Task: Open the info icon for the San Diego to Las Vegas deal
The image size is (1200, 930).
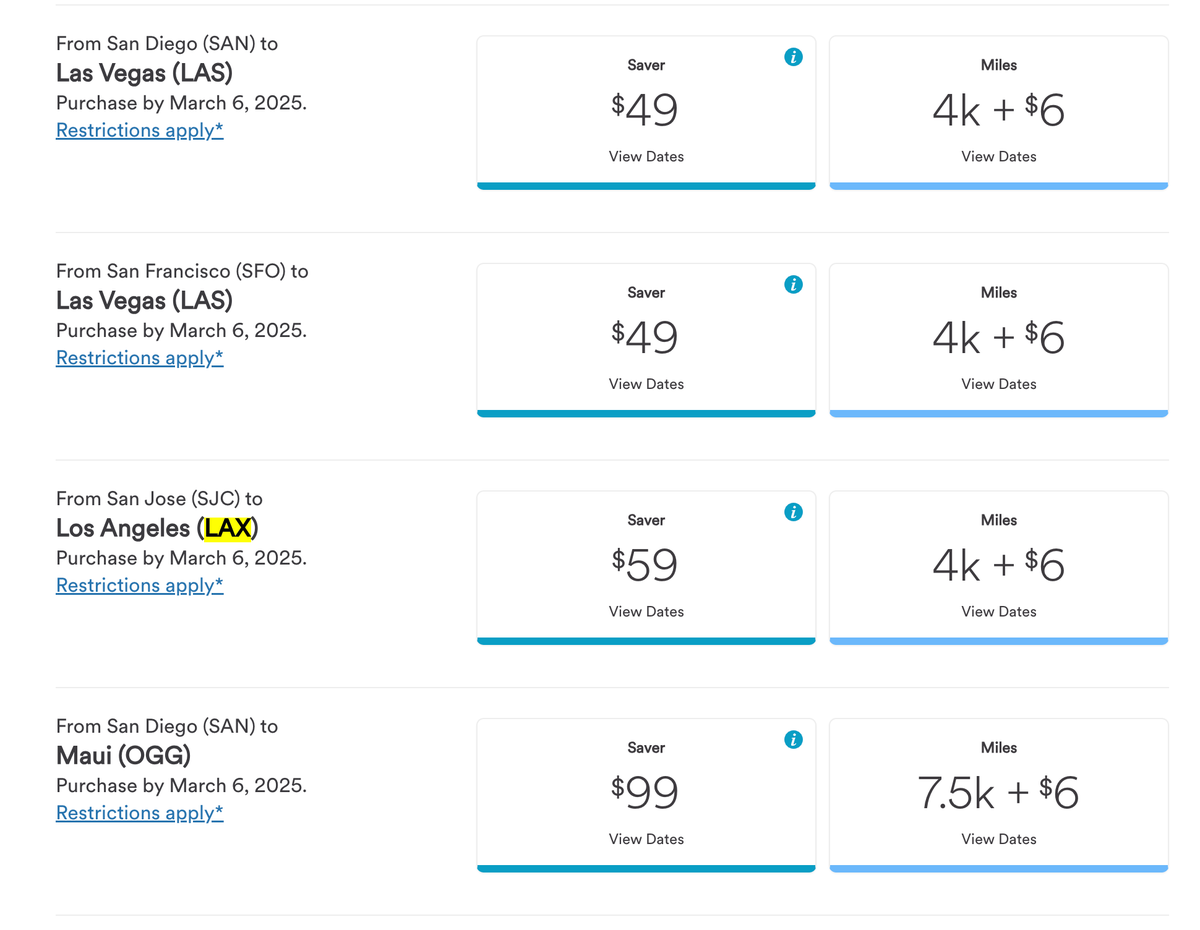Action: pos(793,57)
